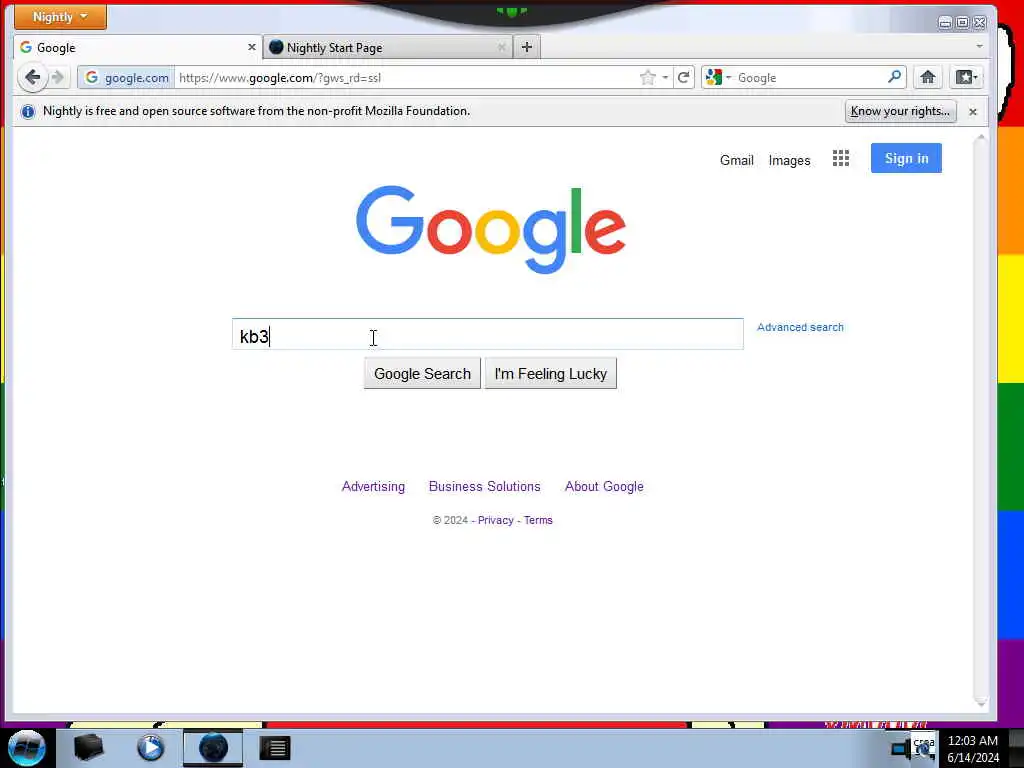Open a new tab with plus

pyautogui.click(x=527, y=47)
